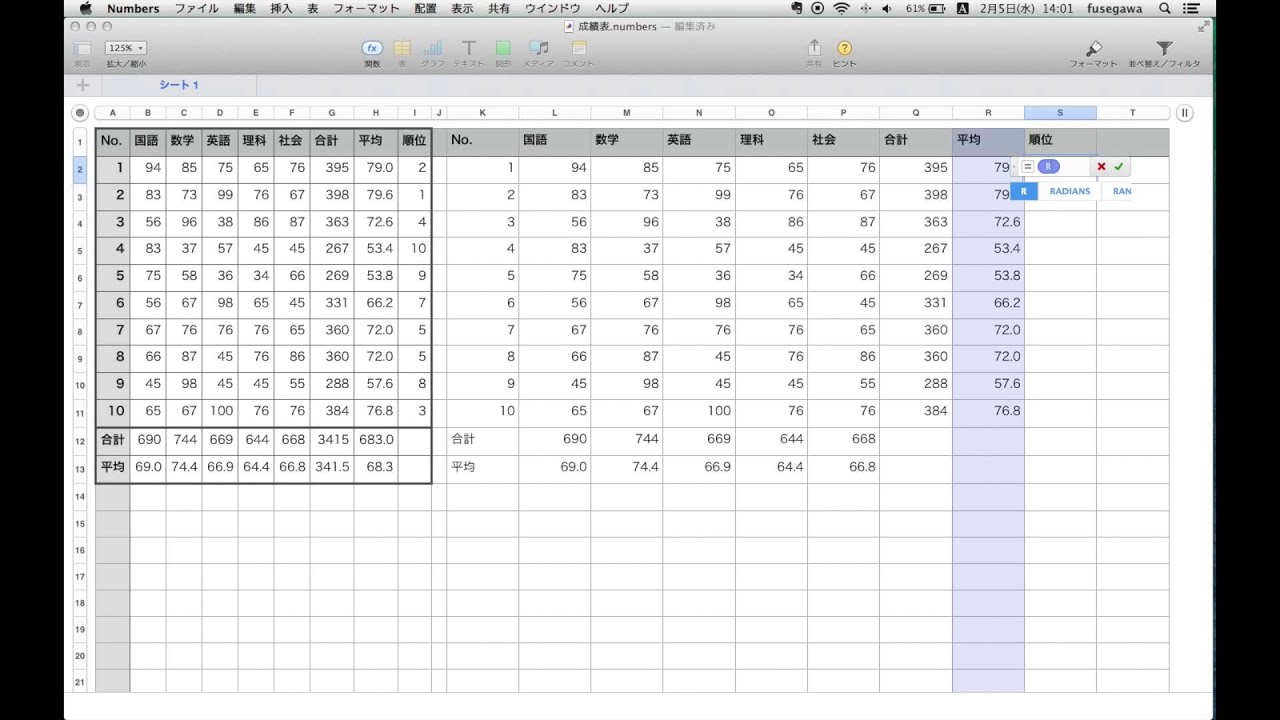This screenshot has width=1280, height=720.
Task: Open the 配置 menu
Action: pos(425,8)
